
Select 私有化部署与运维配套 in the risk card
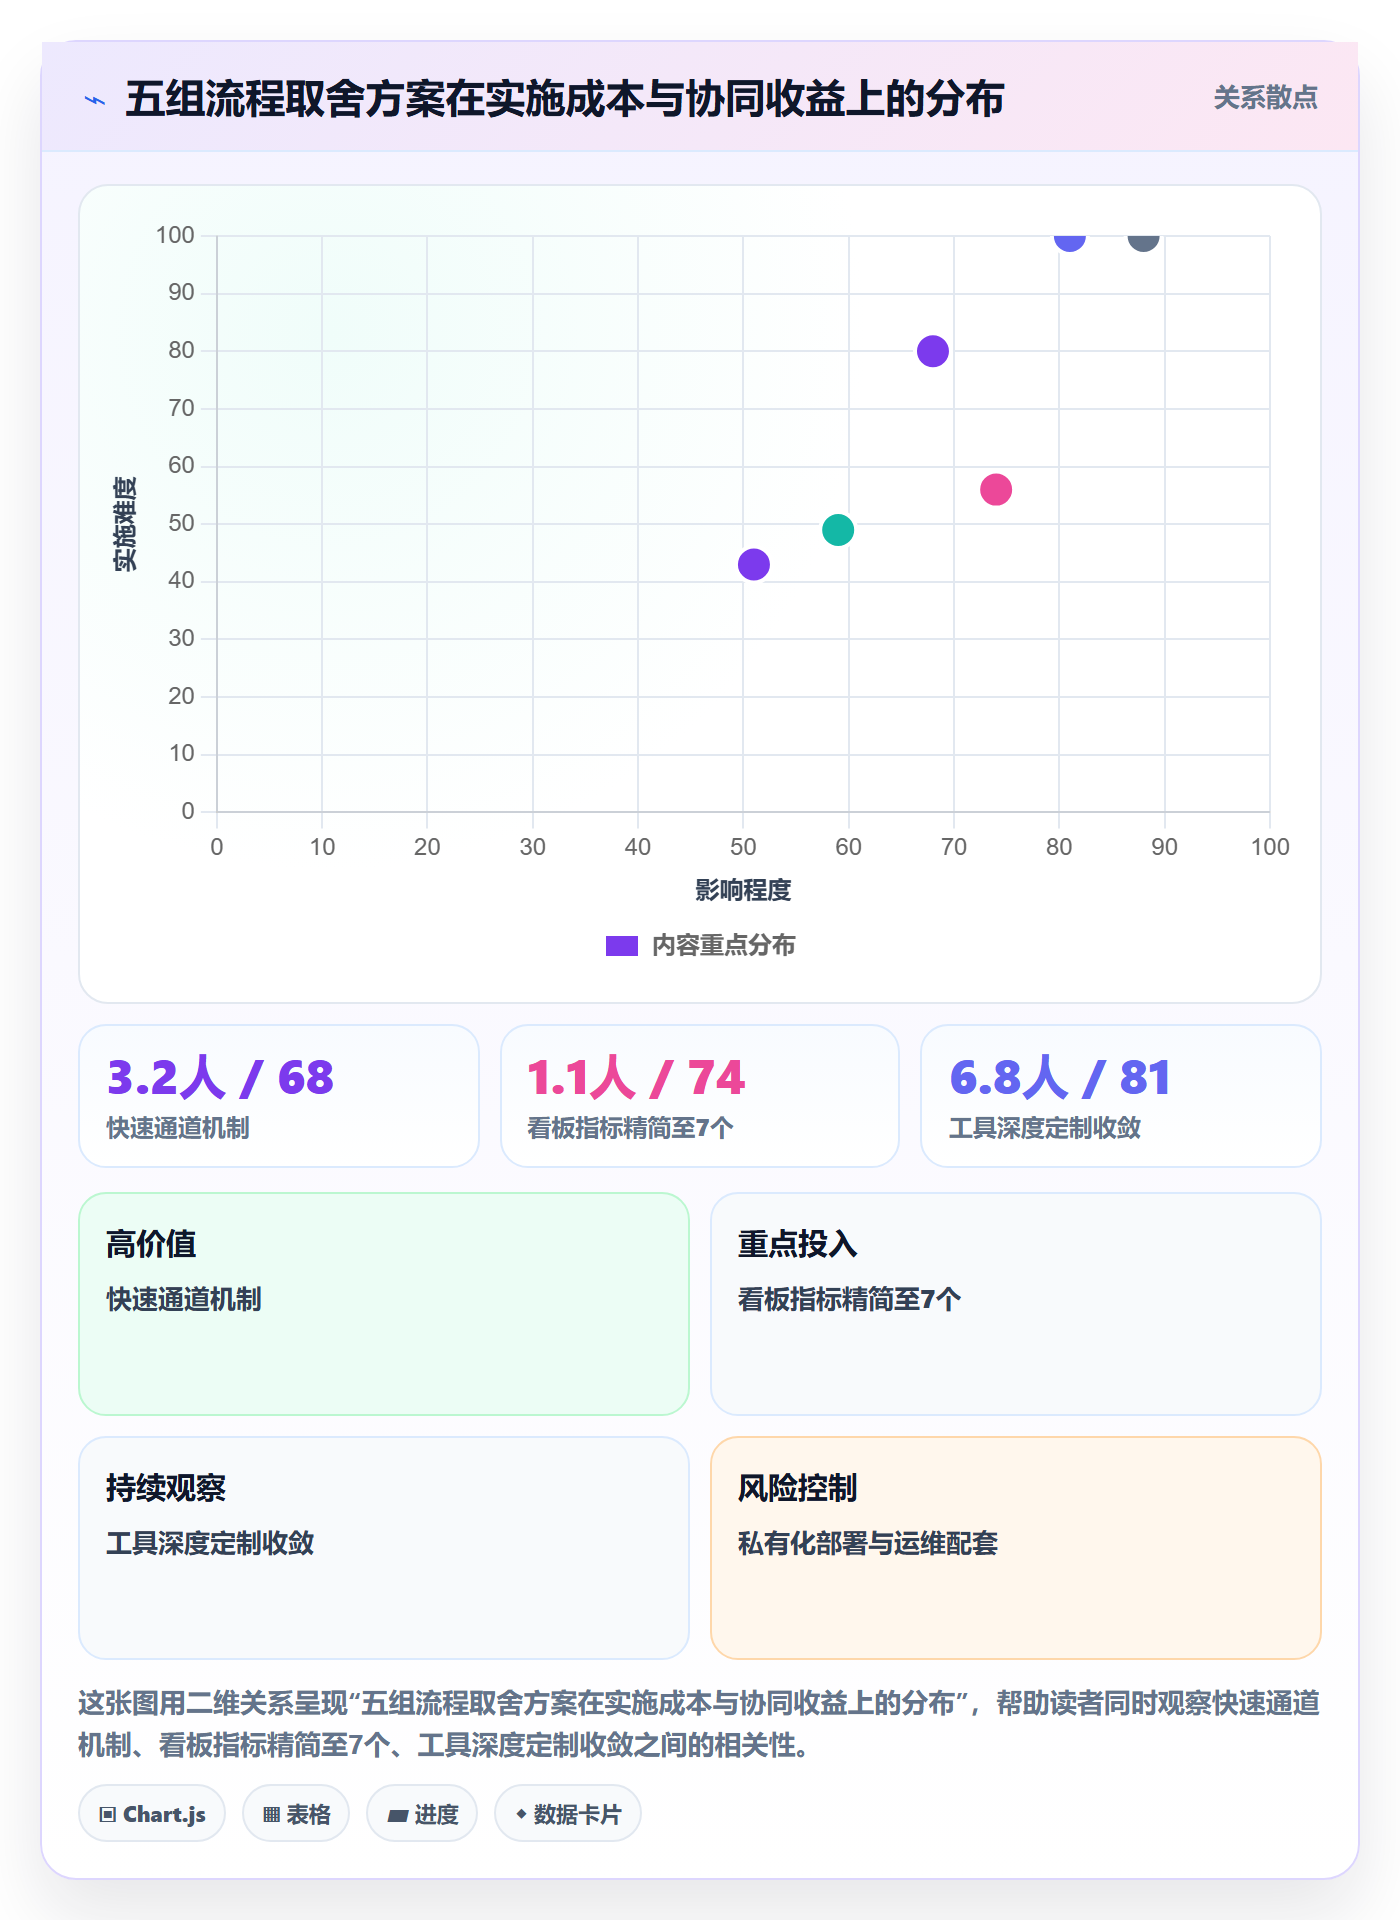point(868,1543)
